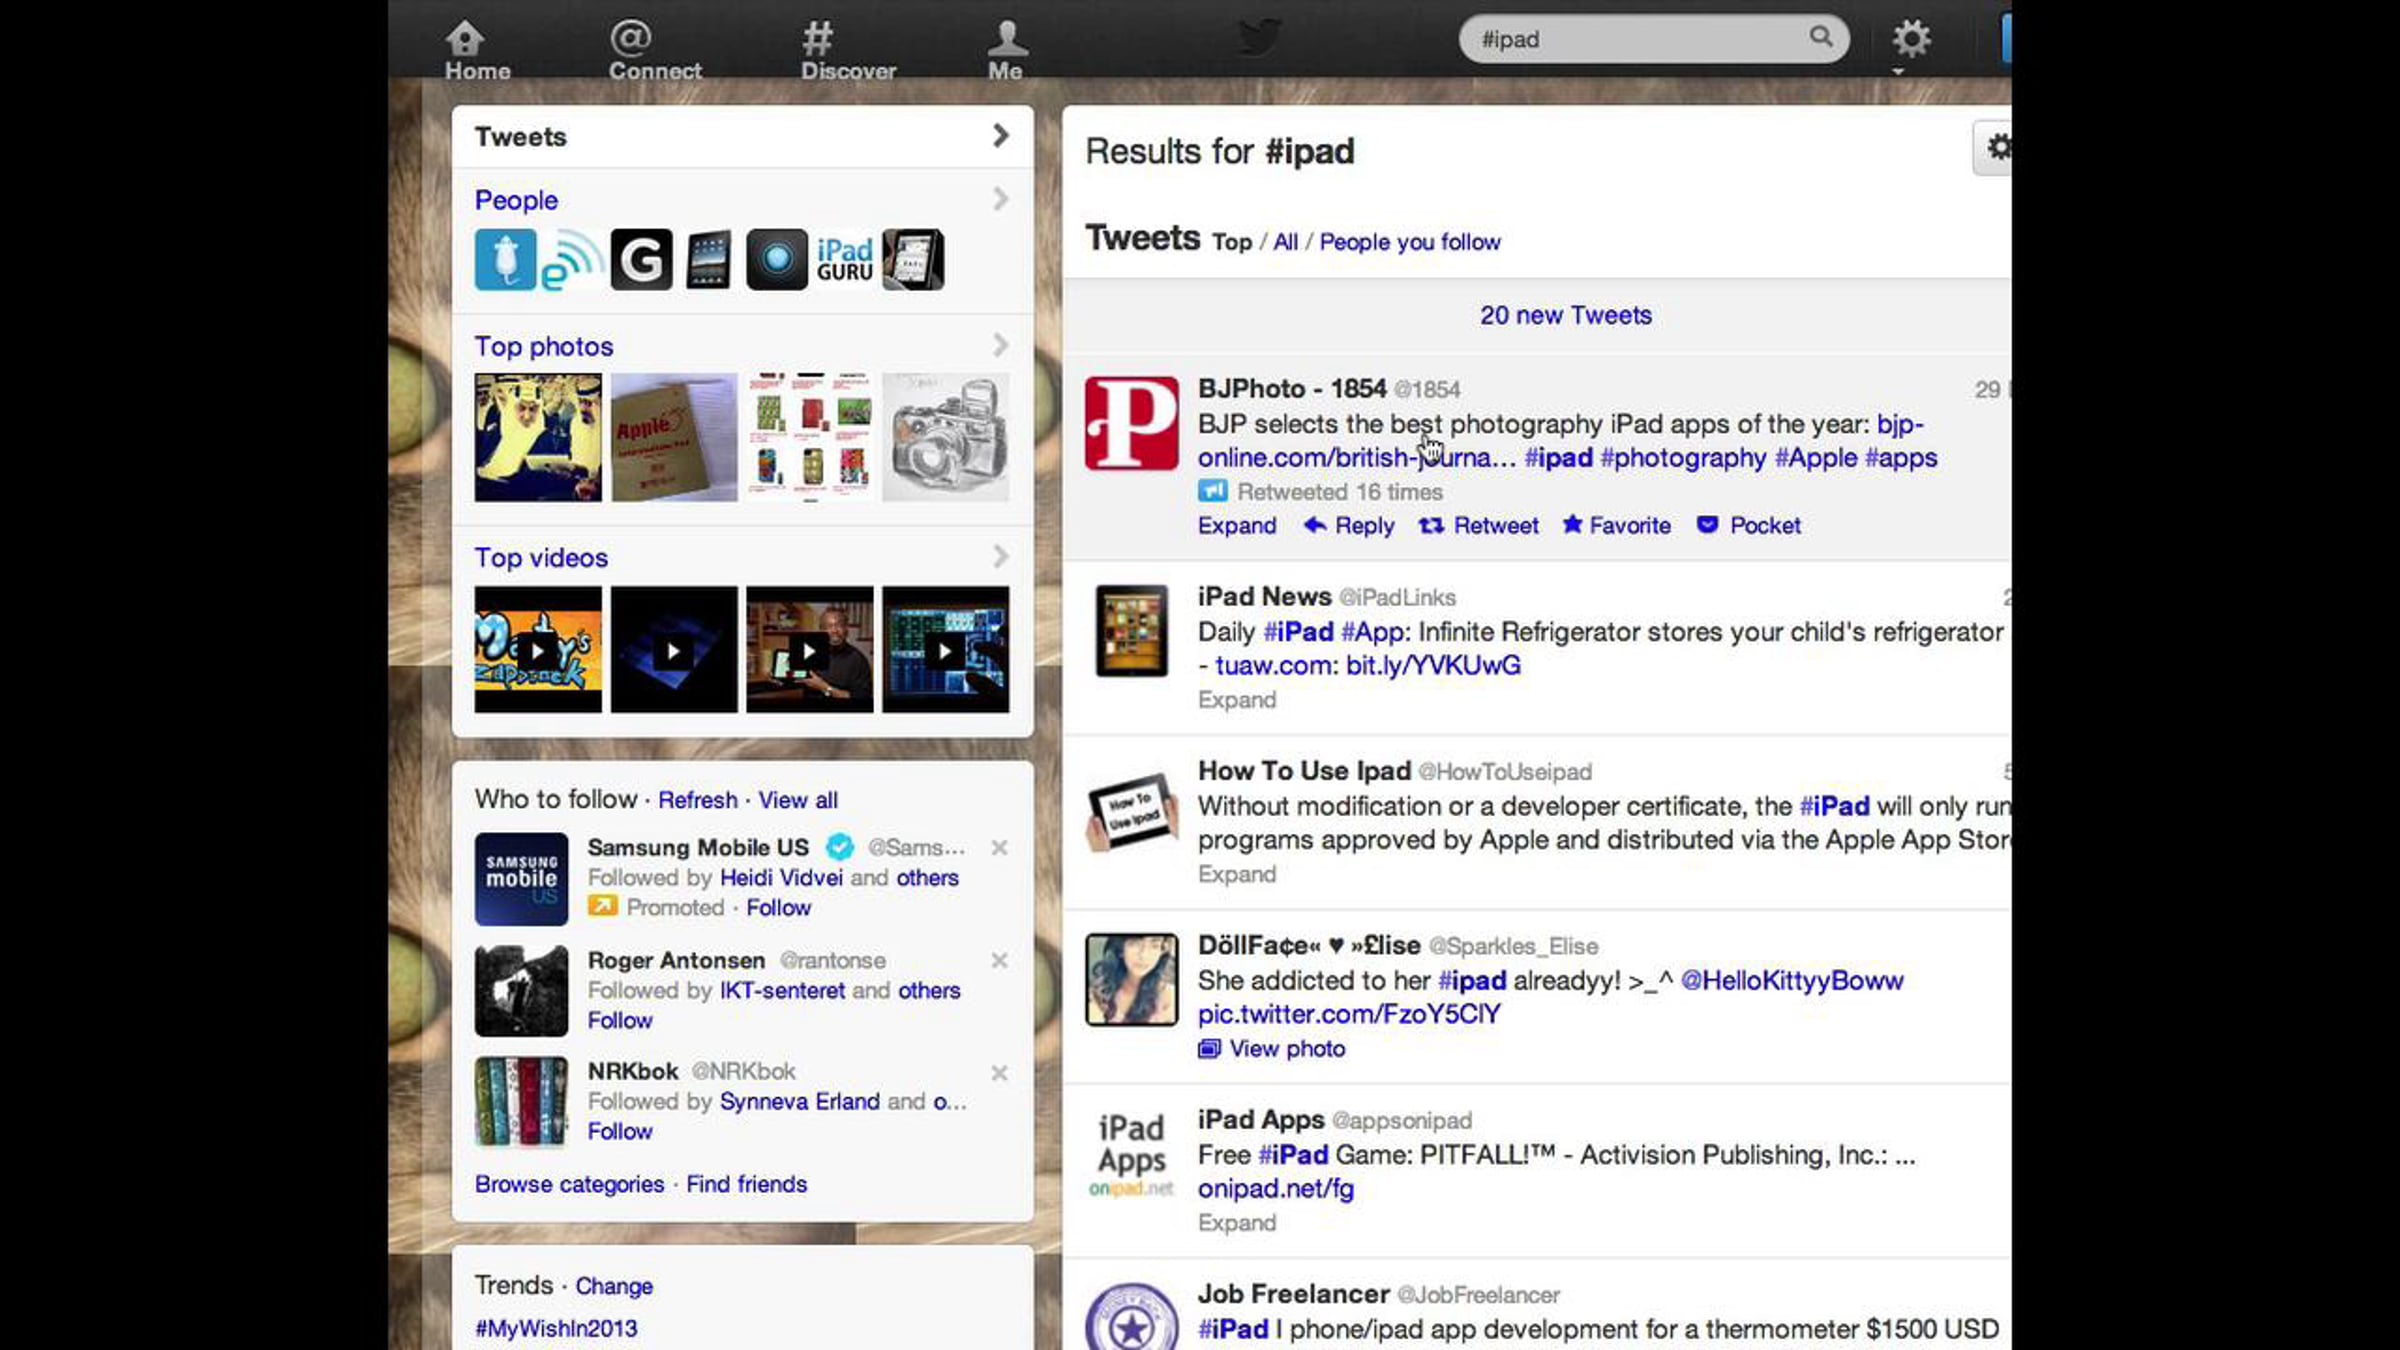Select the iPad GURU avatar under People
Viewport: 2400px width, 1350px height.
pyautogui.click(x=845, y=260)
